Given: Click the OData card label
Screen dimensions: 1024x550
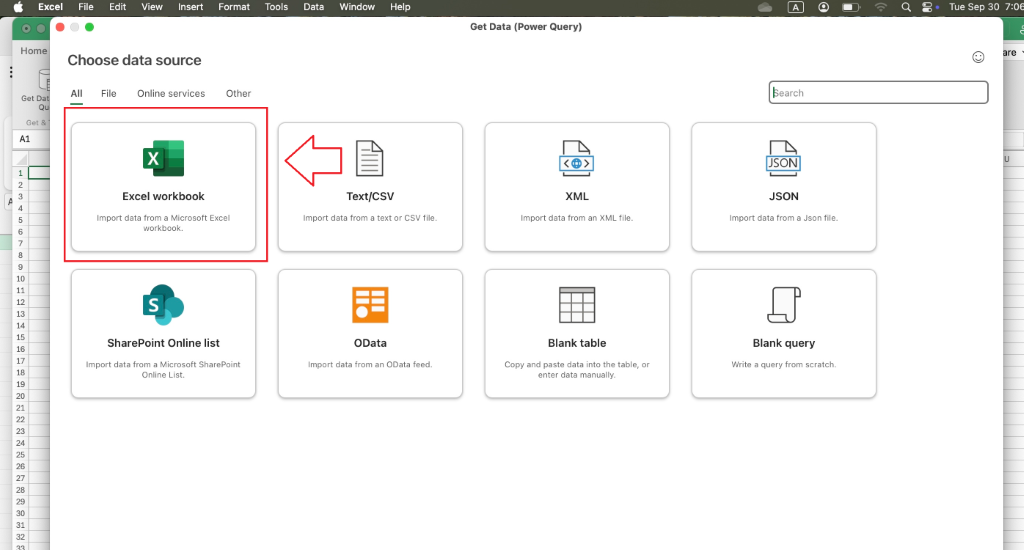Looking at the screenshot, I should click(x=370, y=343).
